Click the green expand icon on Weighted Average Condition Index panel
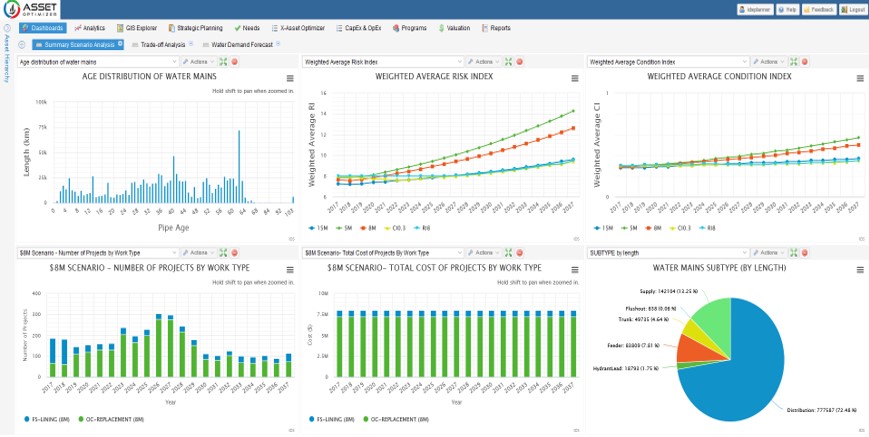This screenshot has height=437, width=869. (x=795, y=62)
